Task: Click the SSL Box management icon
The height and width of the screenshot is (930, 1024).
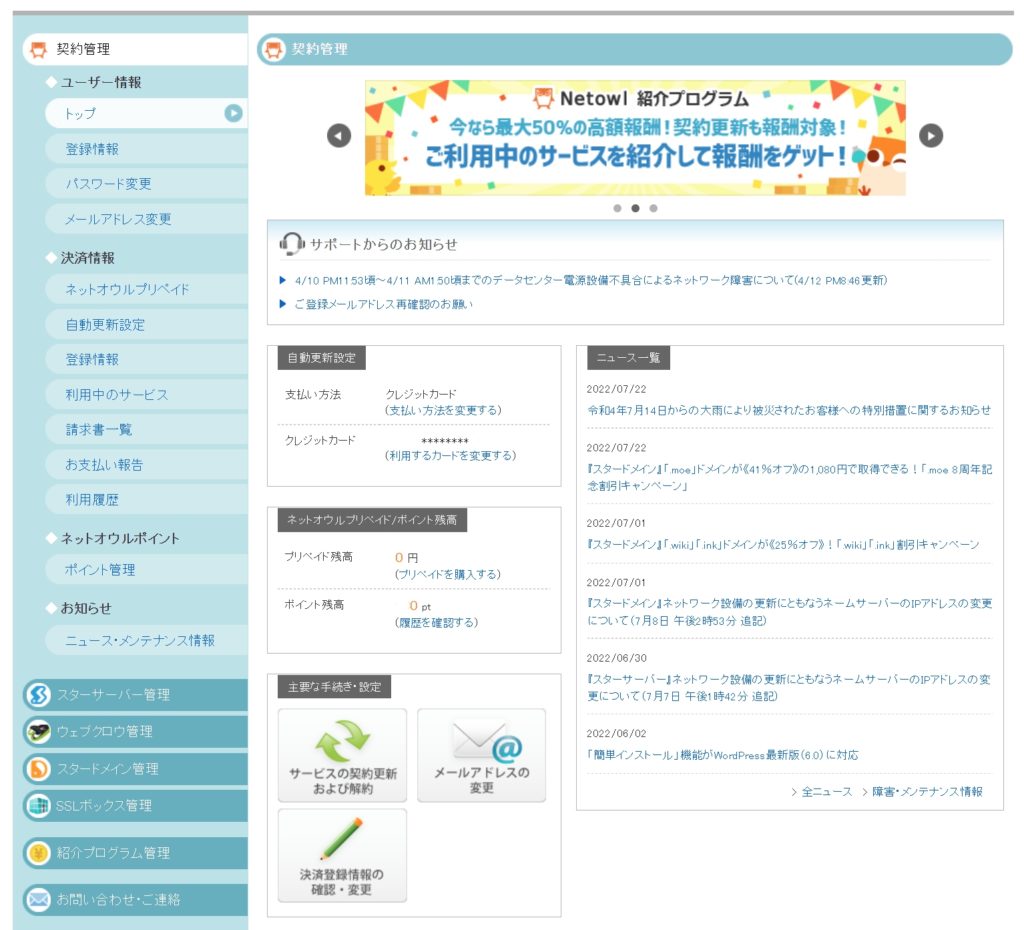Action: 38,805
